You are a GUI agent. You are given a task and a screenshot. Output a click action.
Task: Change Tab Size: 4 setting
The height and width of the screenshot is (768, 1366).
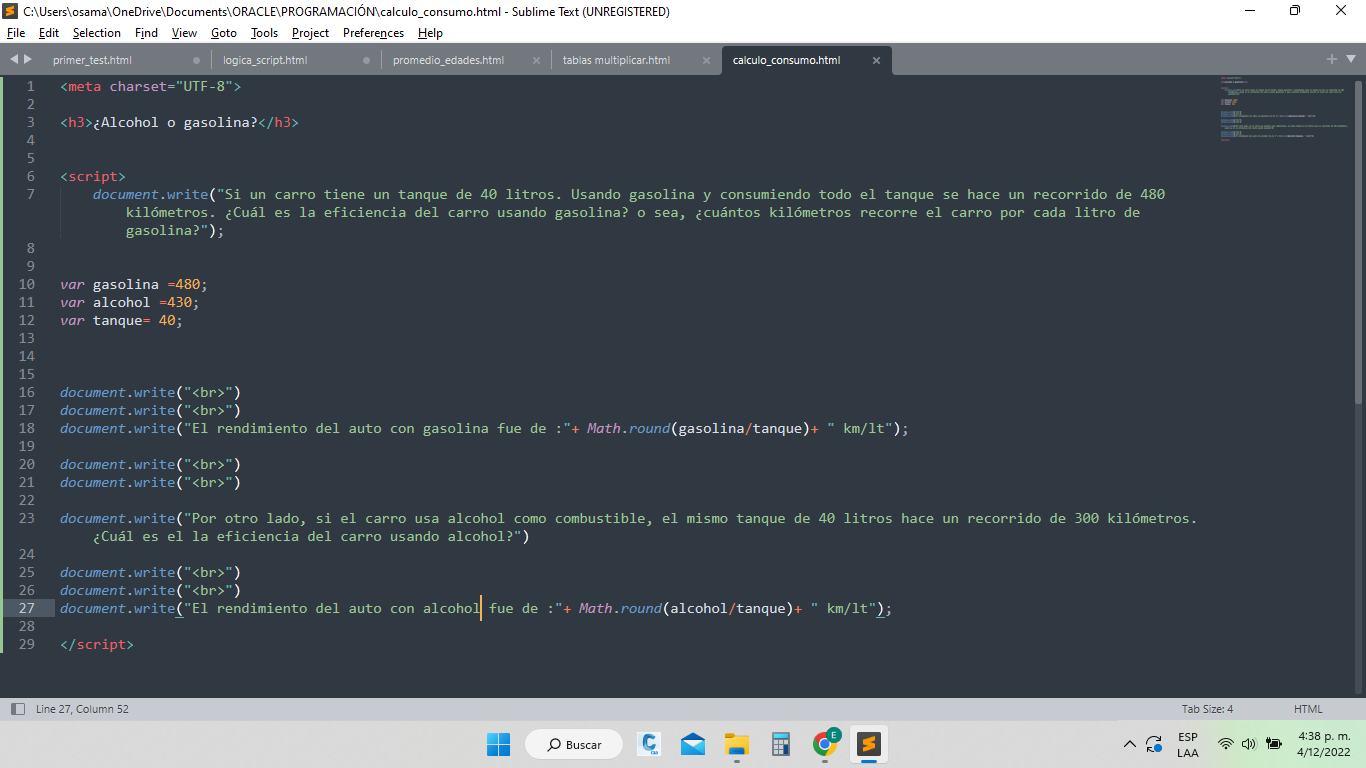(1207, 709)
